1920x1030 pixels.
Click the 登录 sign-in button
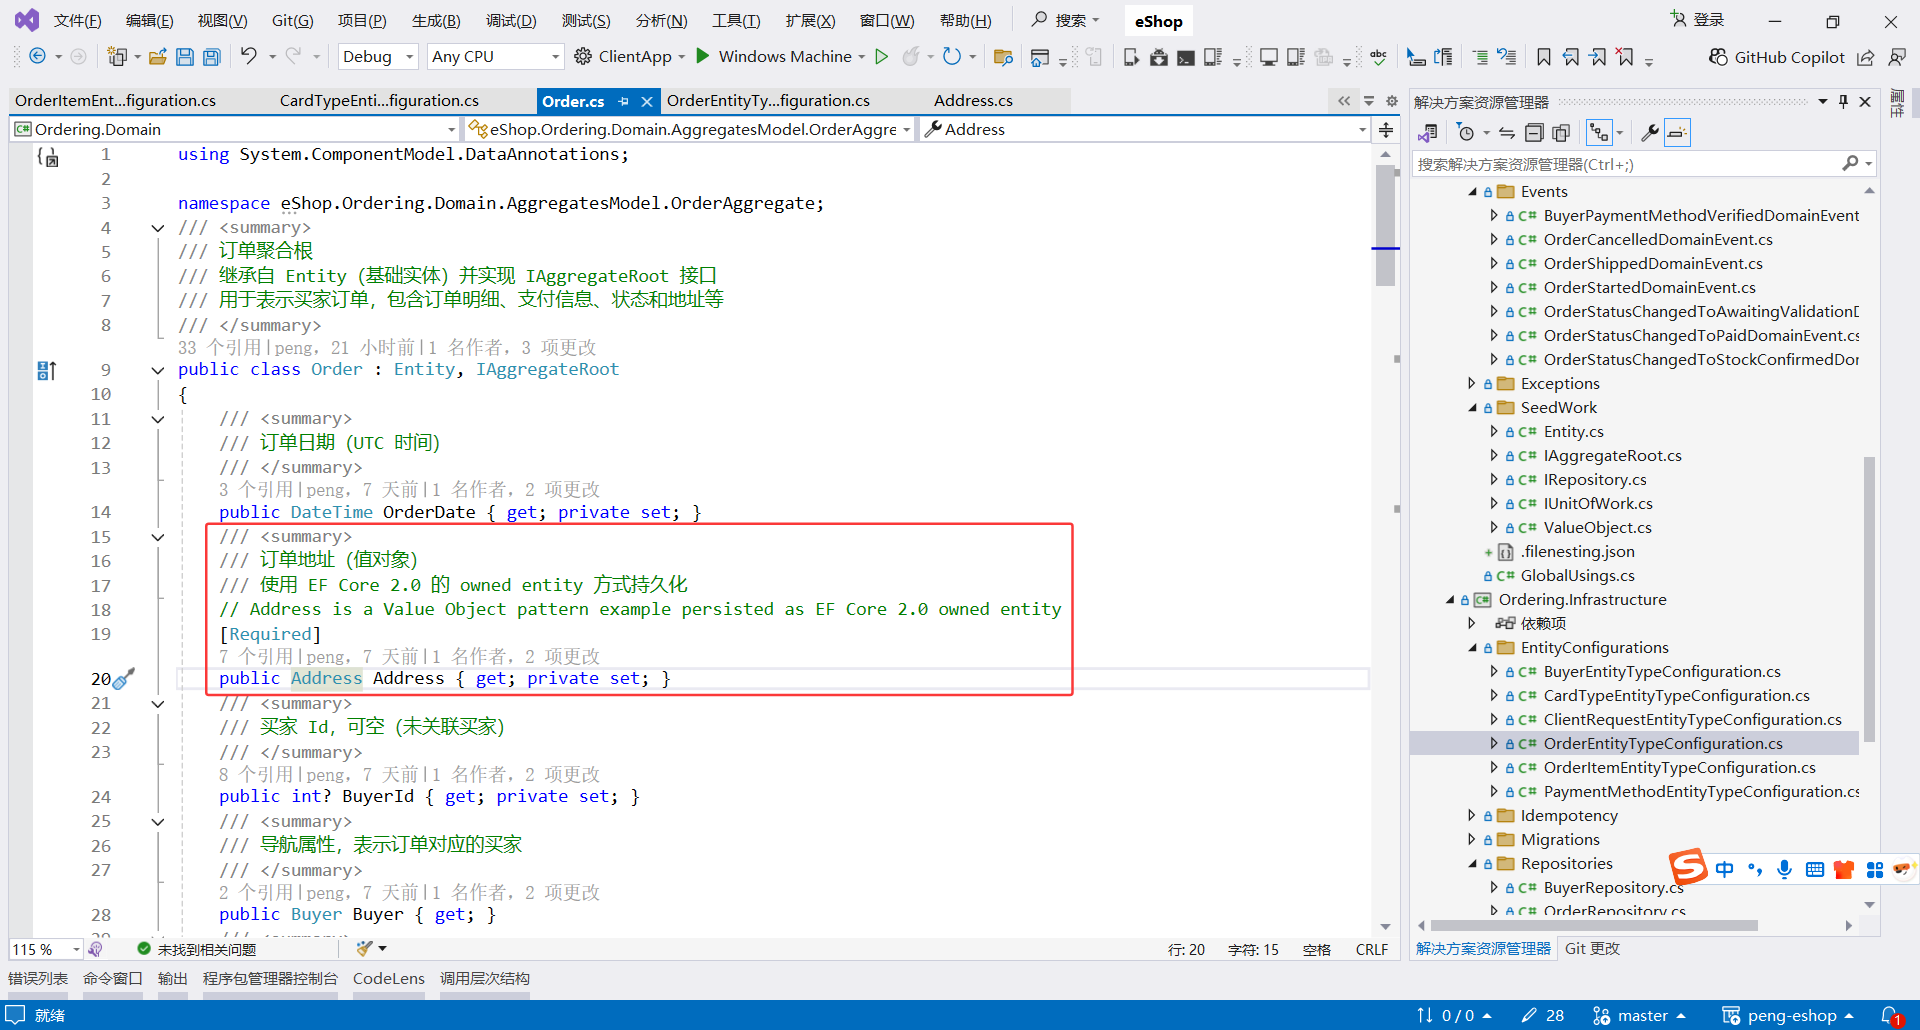pos(1697,20)
